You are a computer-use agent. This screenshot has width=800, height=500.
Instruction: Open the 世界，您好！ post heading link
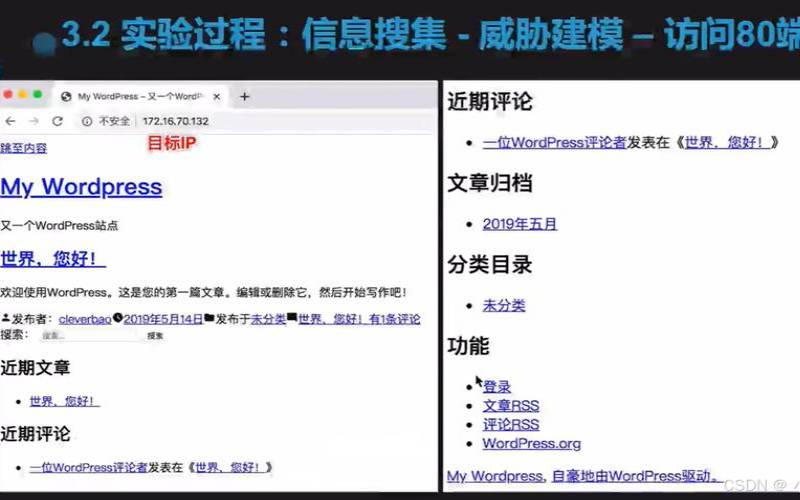pyautogui.click(x=53, y=259)
